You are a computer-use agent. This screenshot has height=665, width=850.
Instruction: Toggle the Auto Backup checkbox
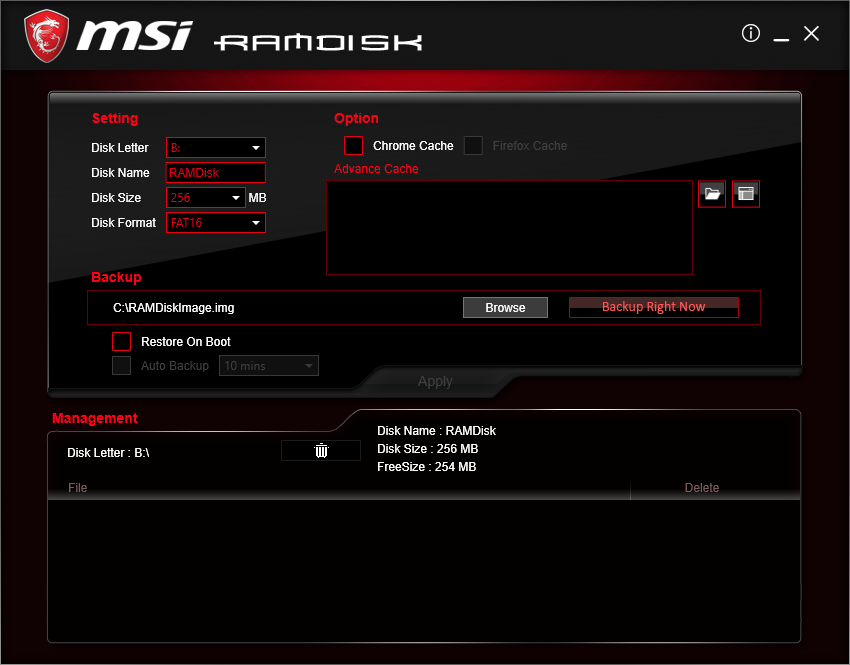[x=121, y=365]
